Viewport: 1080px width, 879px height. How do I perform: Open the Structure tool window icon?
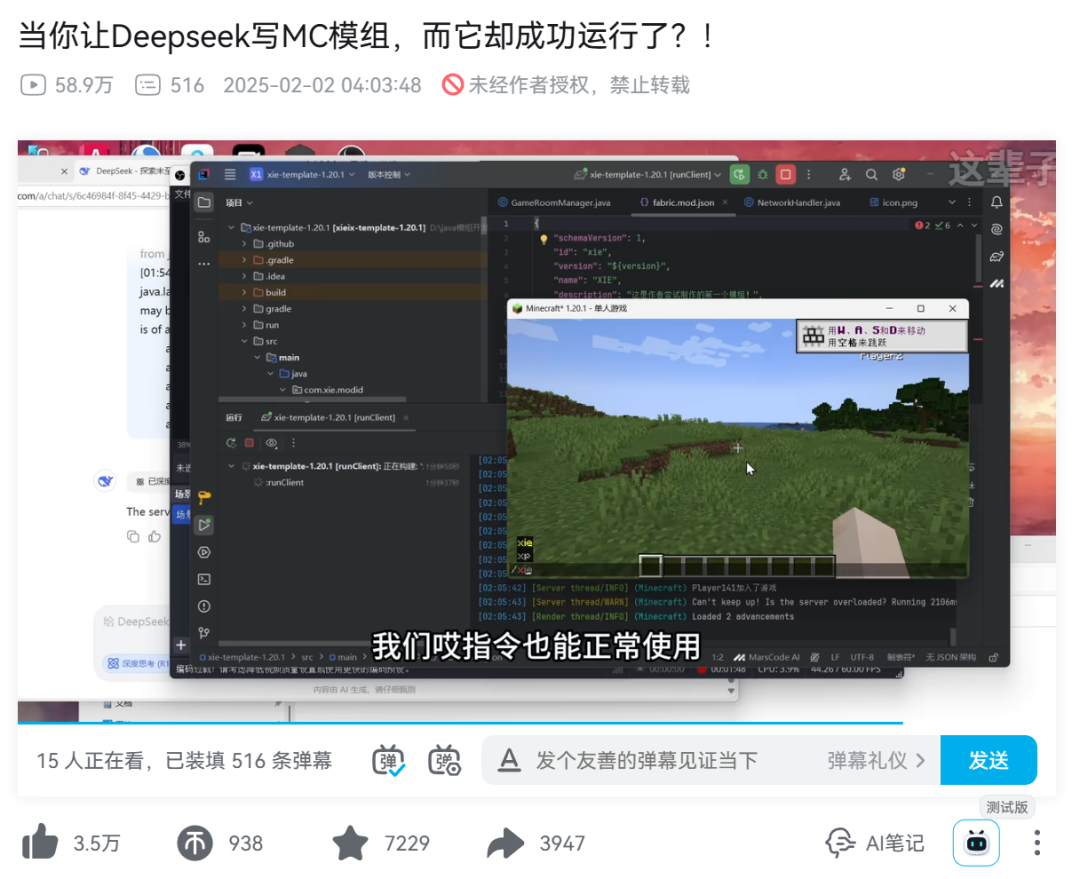[204, 237]
